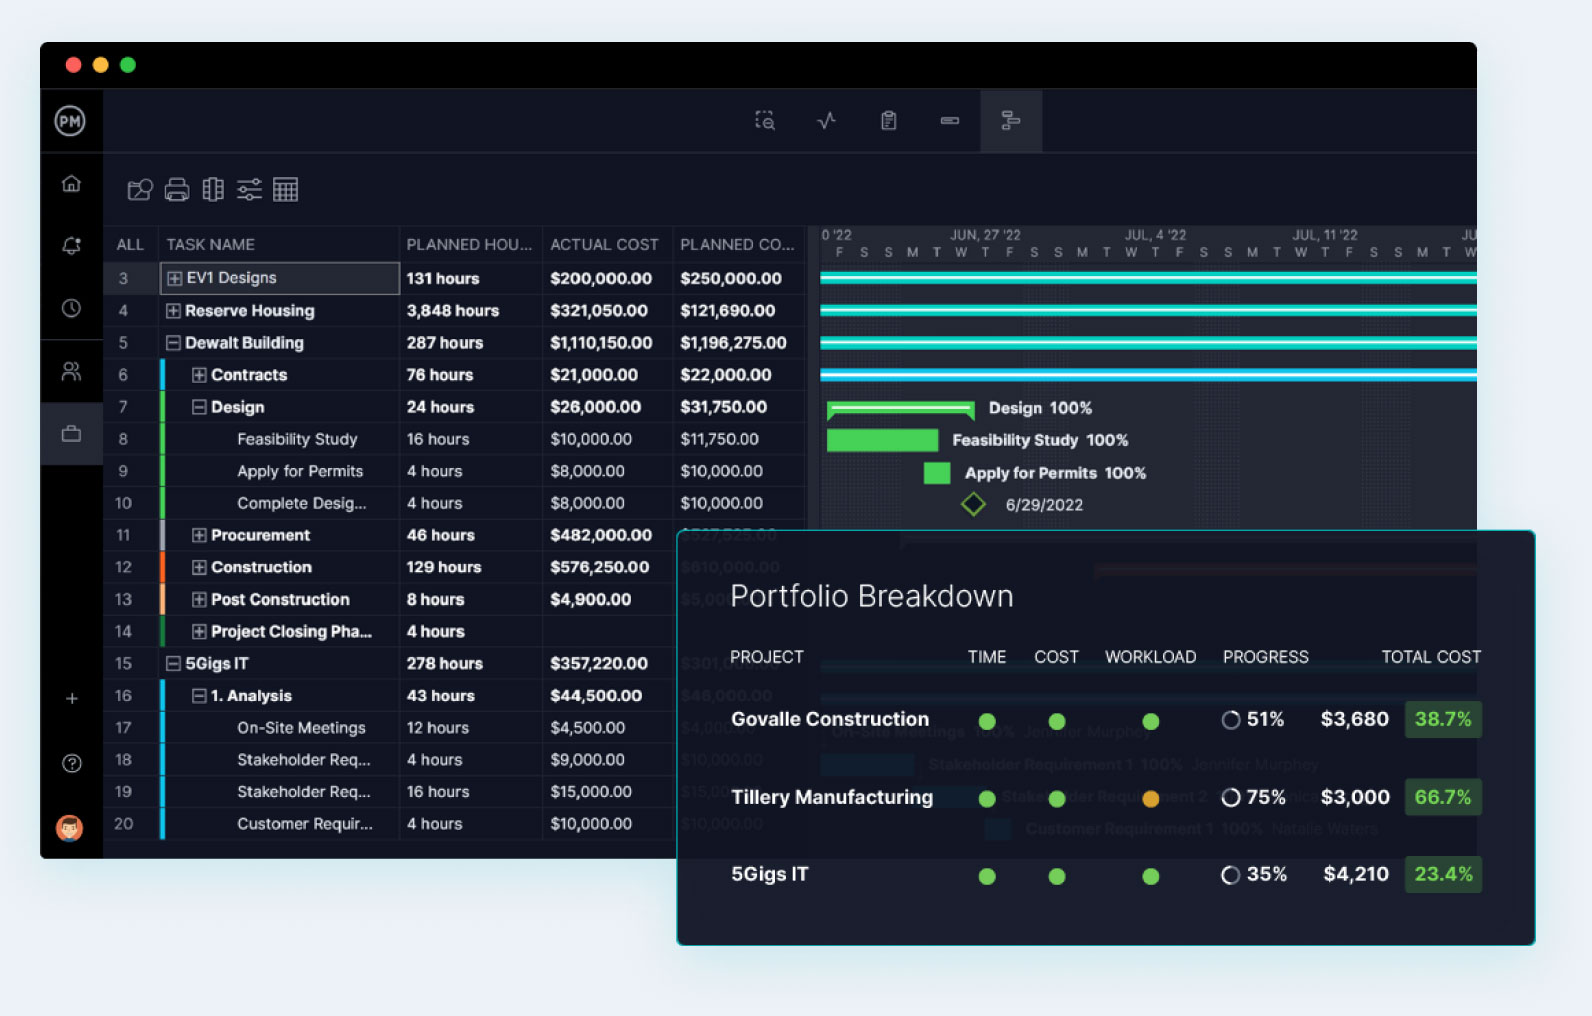
Task: Collapse the 5Gigs IT project
Action: tap(173, 664)
